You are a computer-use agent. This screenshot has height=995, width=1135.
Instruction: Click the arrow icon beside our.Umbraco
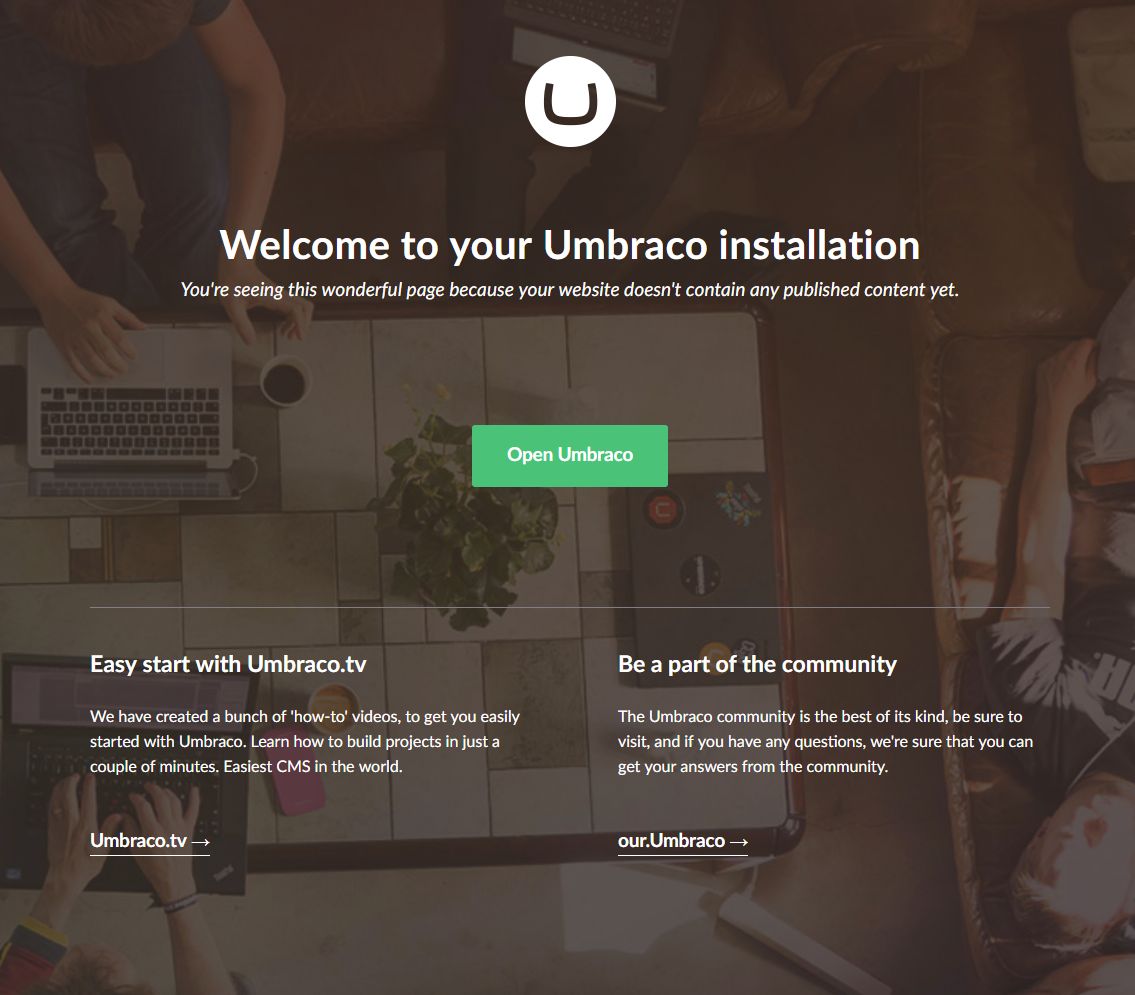(x=738, y=842)
